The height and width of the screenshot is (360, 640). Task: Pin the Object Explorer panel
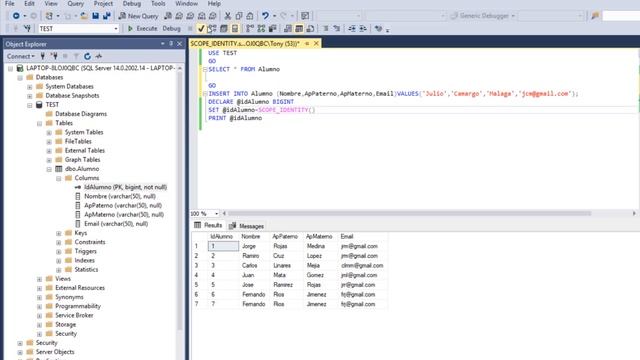point(171,44)
